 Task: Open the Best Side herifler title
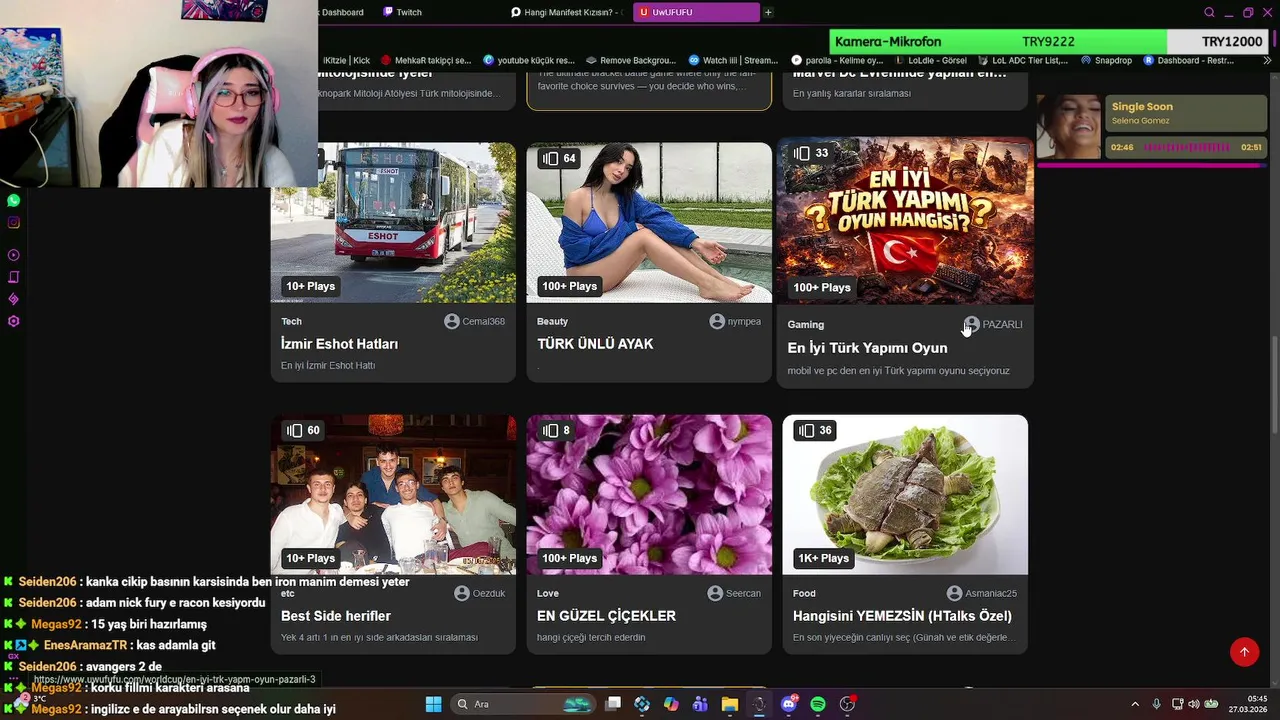(336, 616)
